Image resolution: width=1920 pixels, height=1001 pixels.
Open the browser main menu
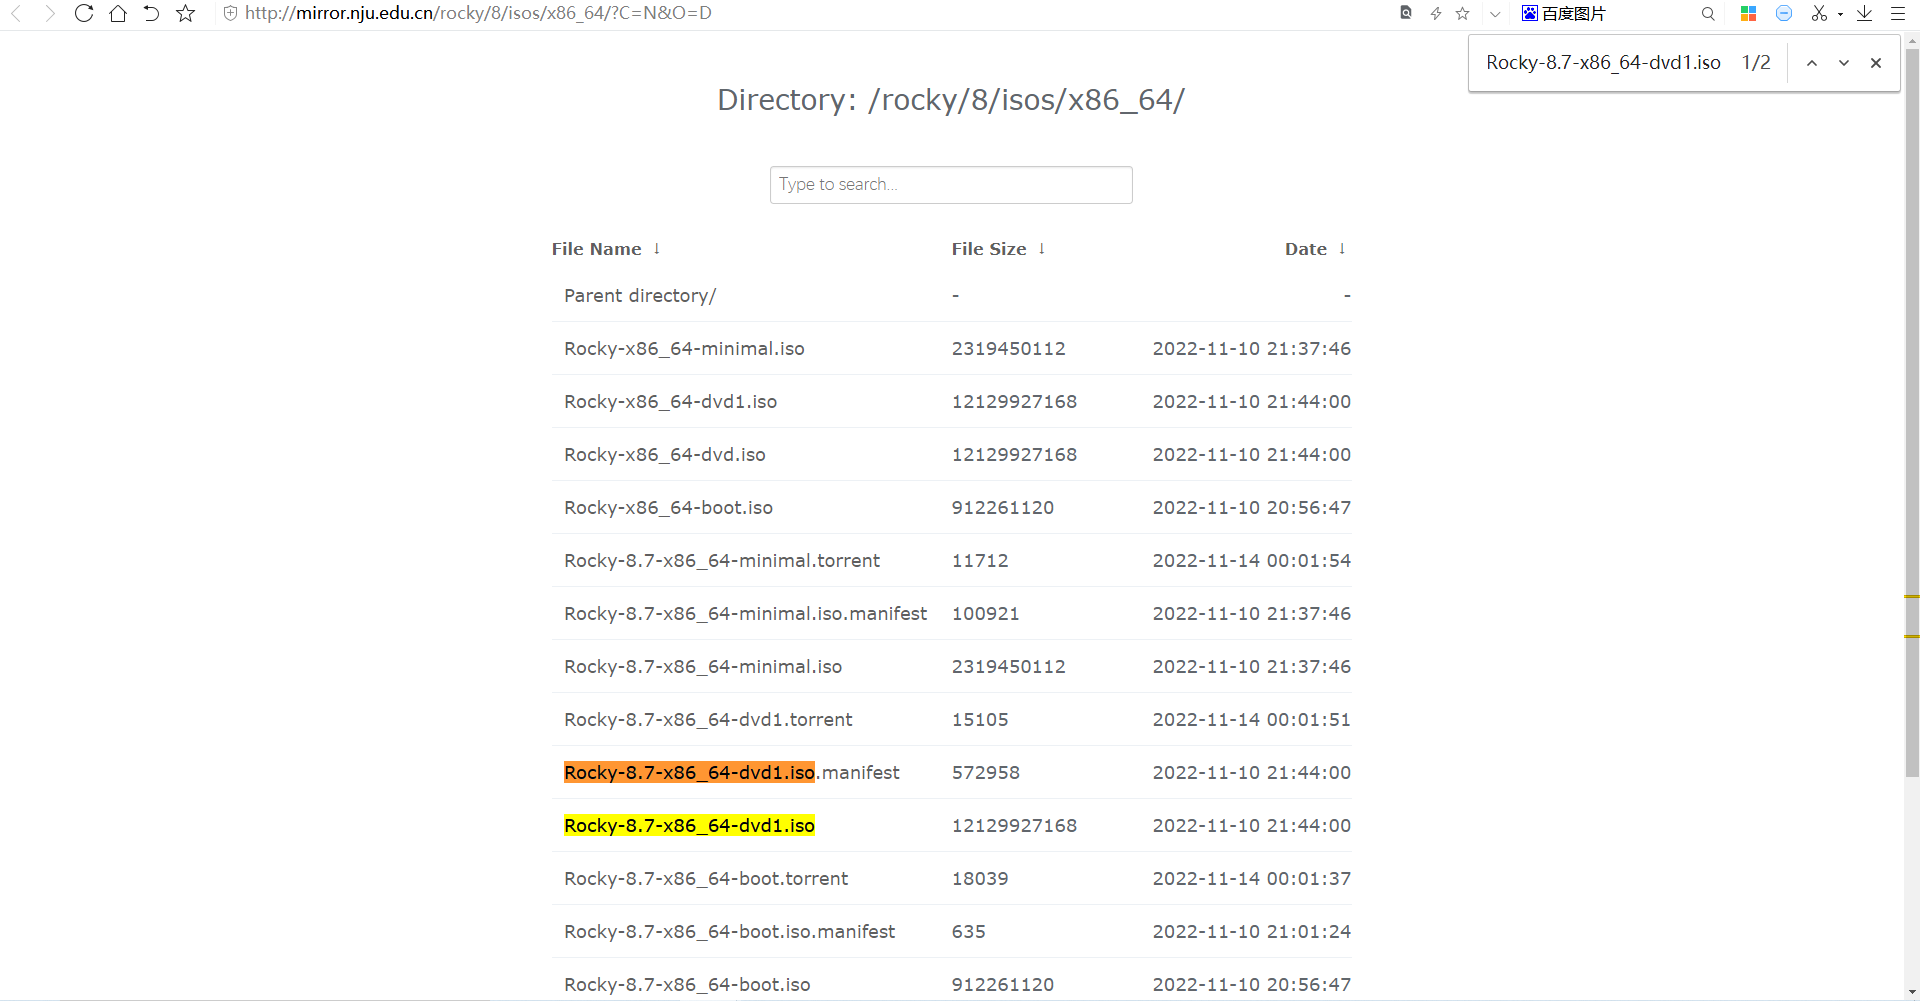tap(1898, 14)
